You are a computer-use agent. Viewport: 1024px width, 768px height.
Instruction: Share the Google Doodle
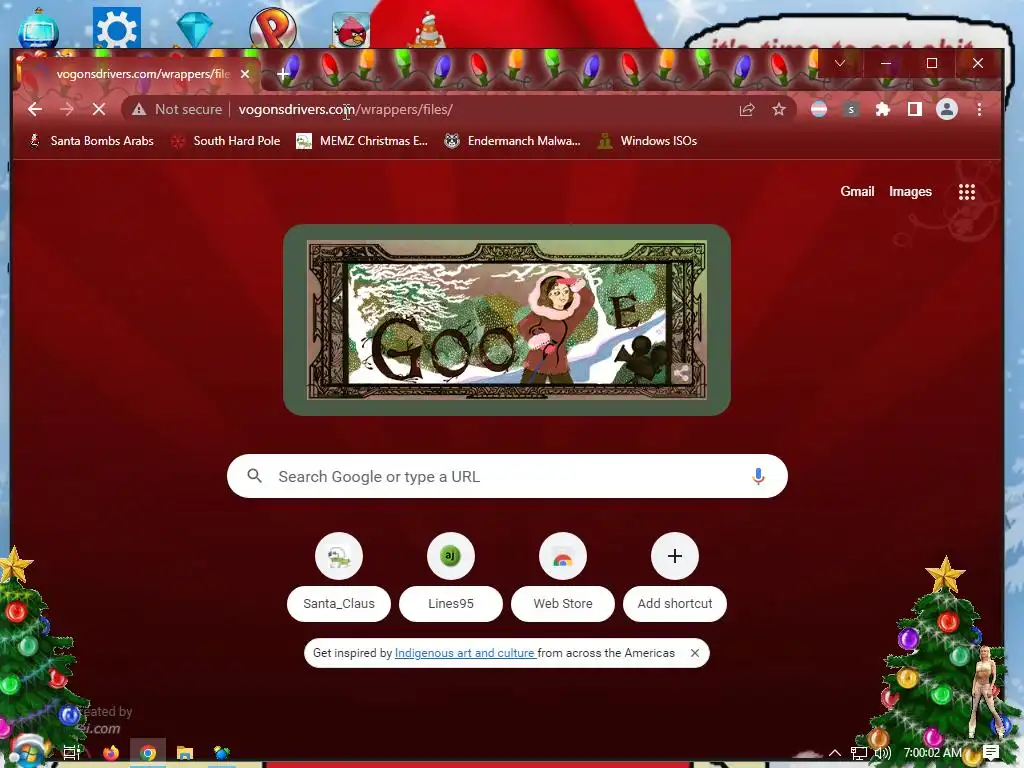coord(681,374)
